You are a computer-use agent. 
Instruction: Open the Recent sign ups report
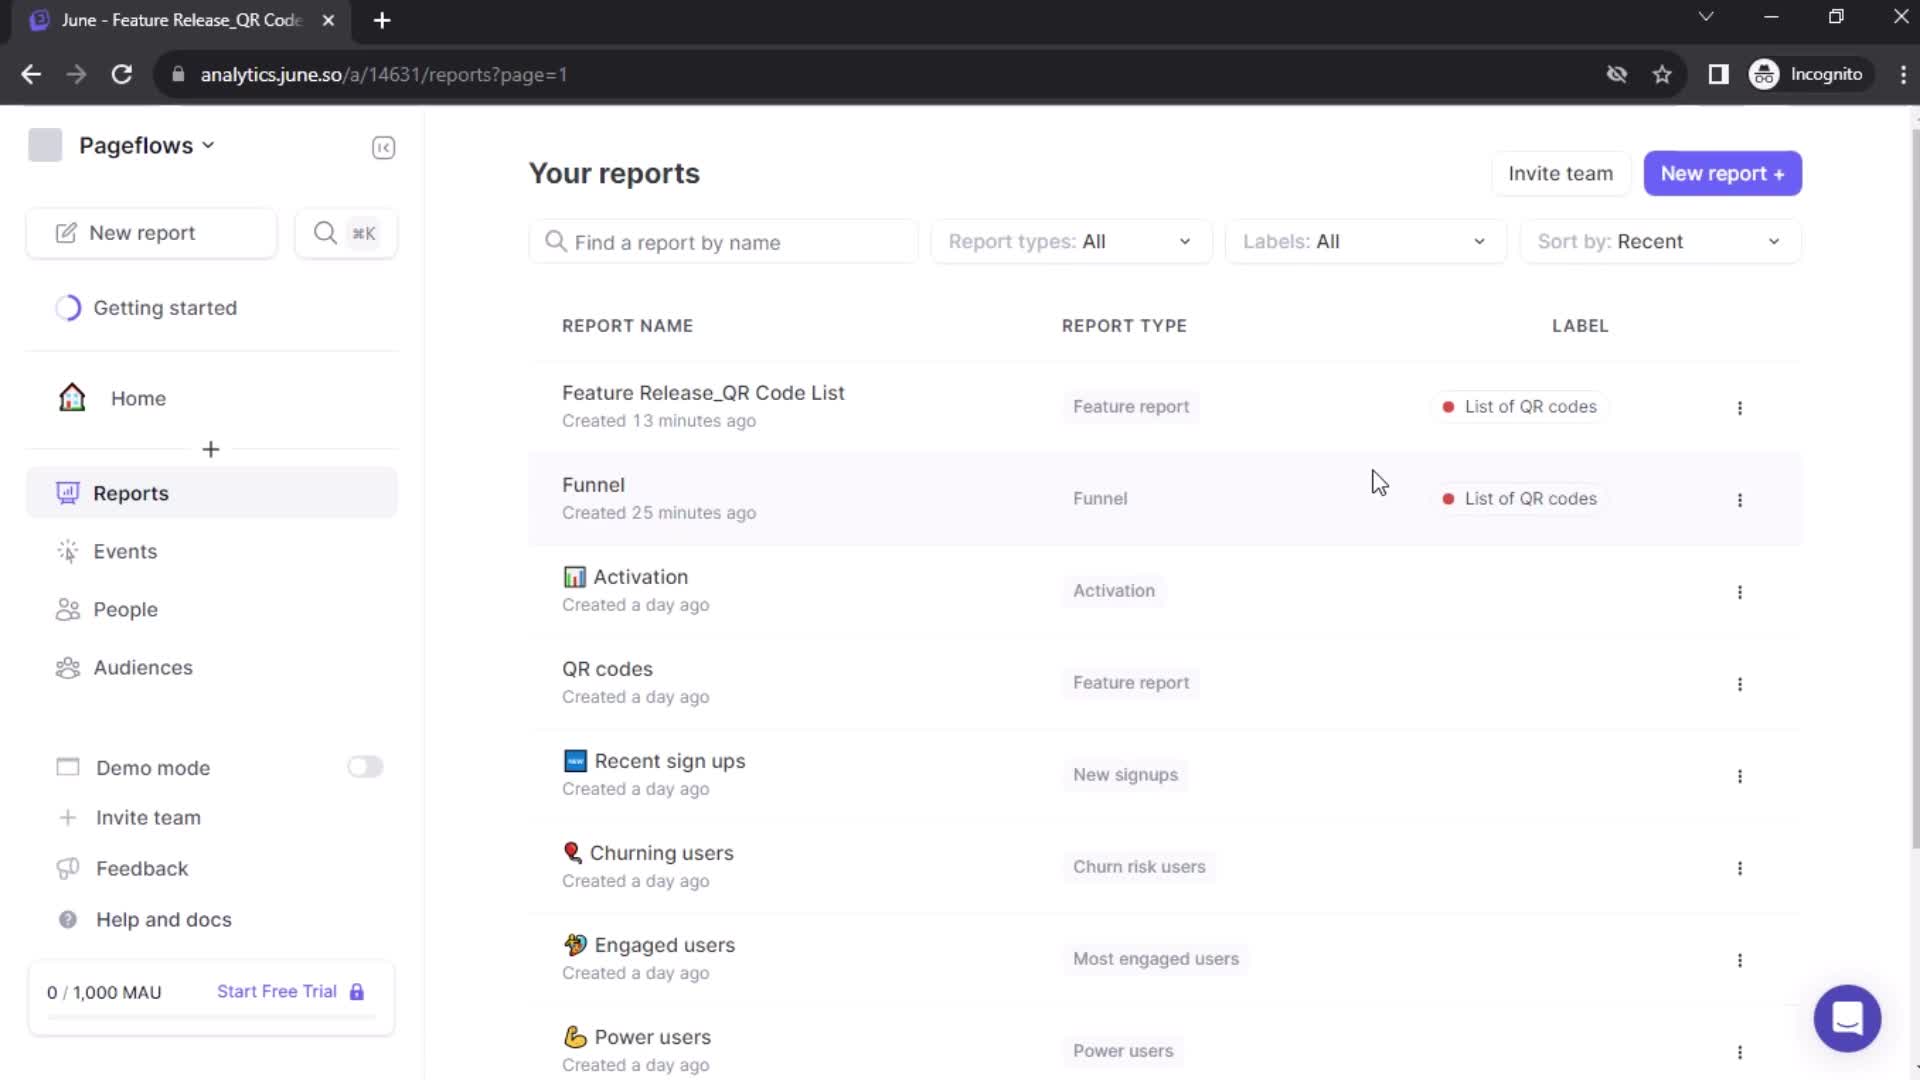[x=669, y=761]
